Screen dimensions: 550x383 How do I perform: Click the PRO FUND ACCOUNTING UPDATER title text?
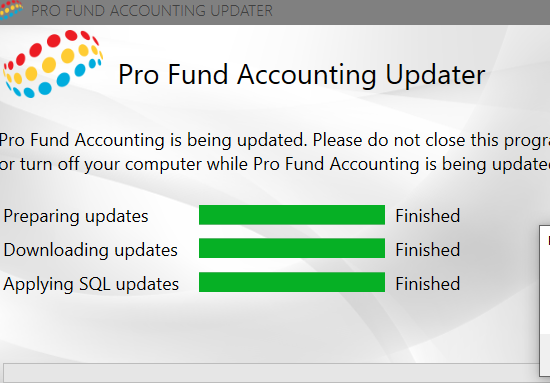tap(152, 11)
